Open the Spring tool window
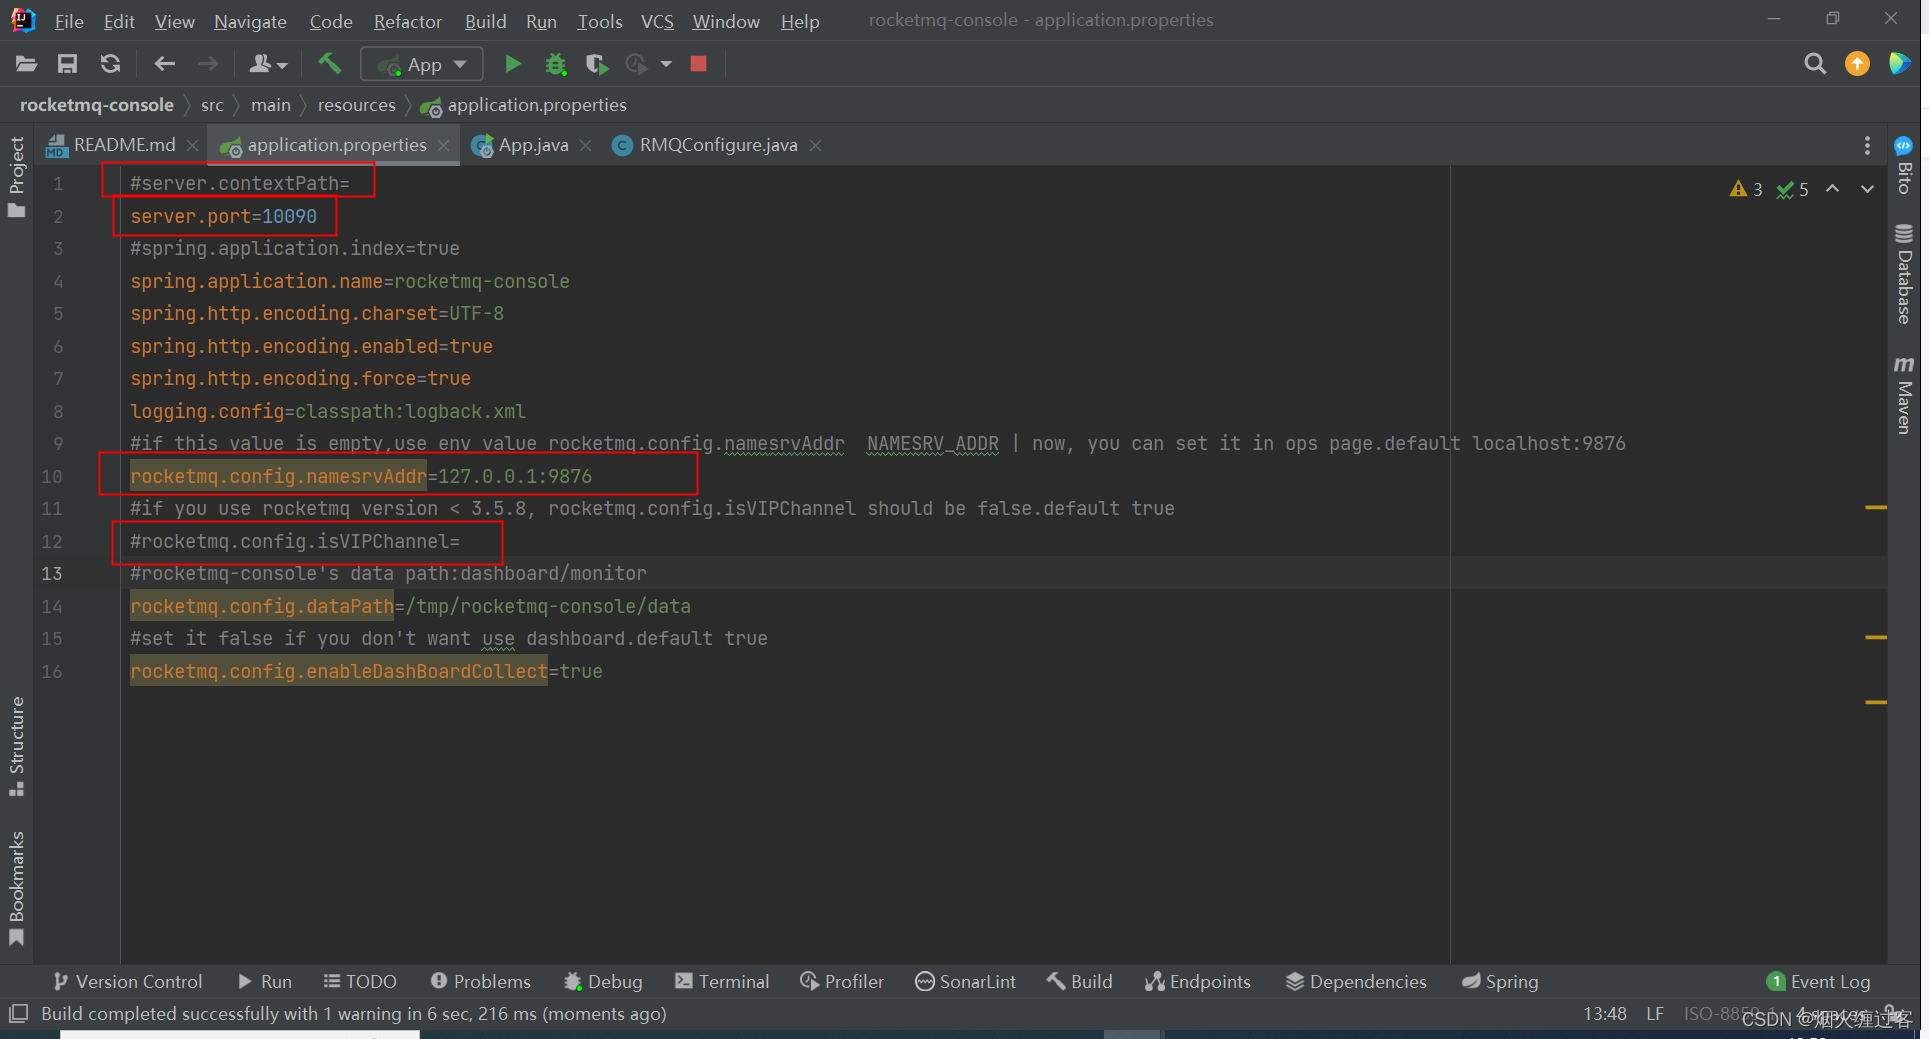This screenshot has height=1039, width=1929. (1500, 982)
